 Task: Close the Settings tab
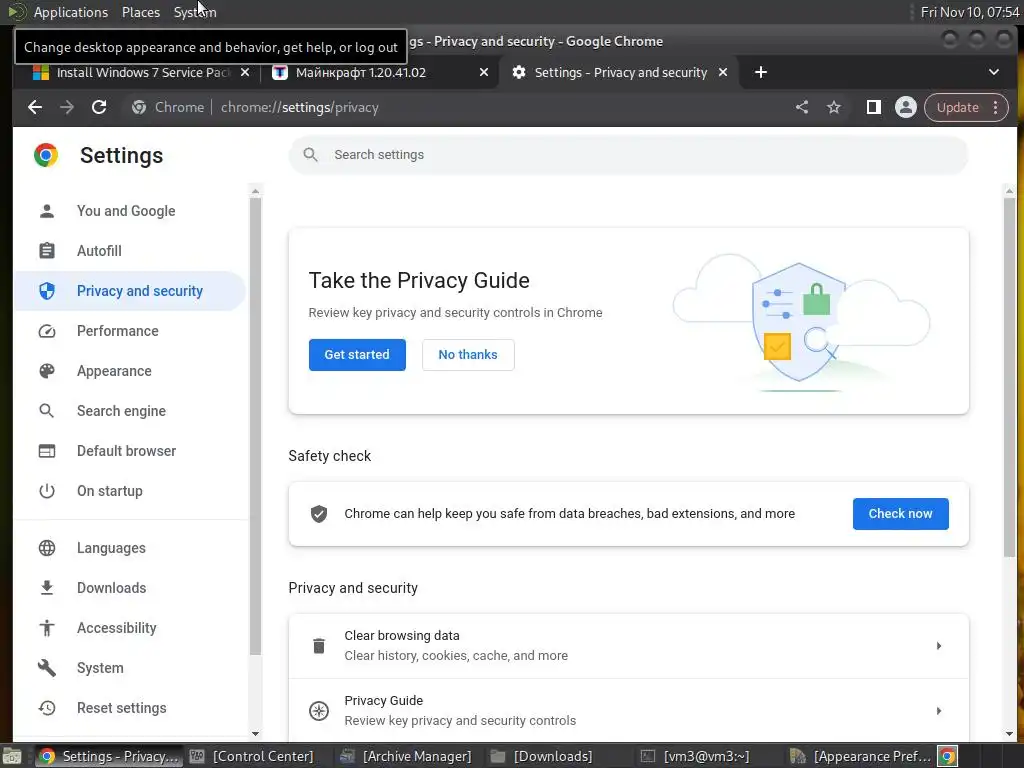pos(723,72)
